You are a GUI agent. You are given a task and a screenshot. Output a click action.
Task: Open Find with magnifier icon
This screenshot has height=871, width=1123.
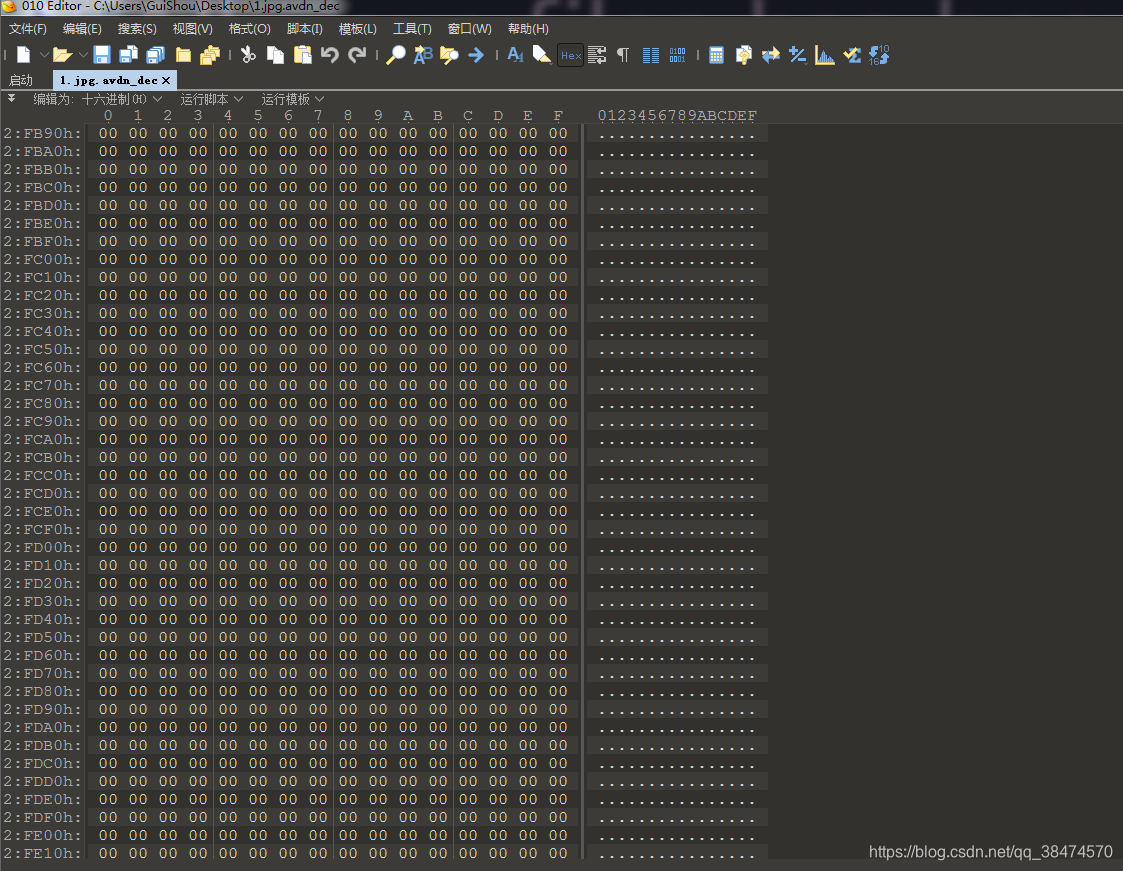tap(395, 55)
